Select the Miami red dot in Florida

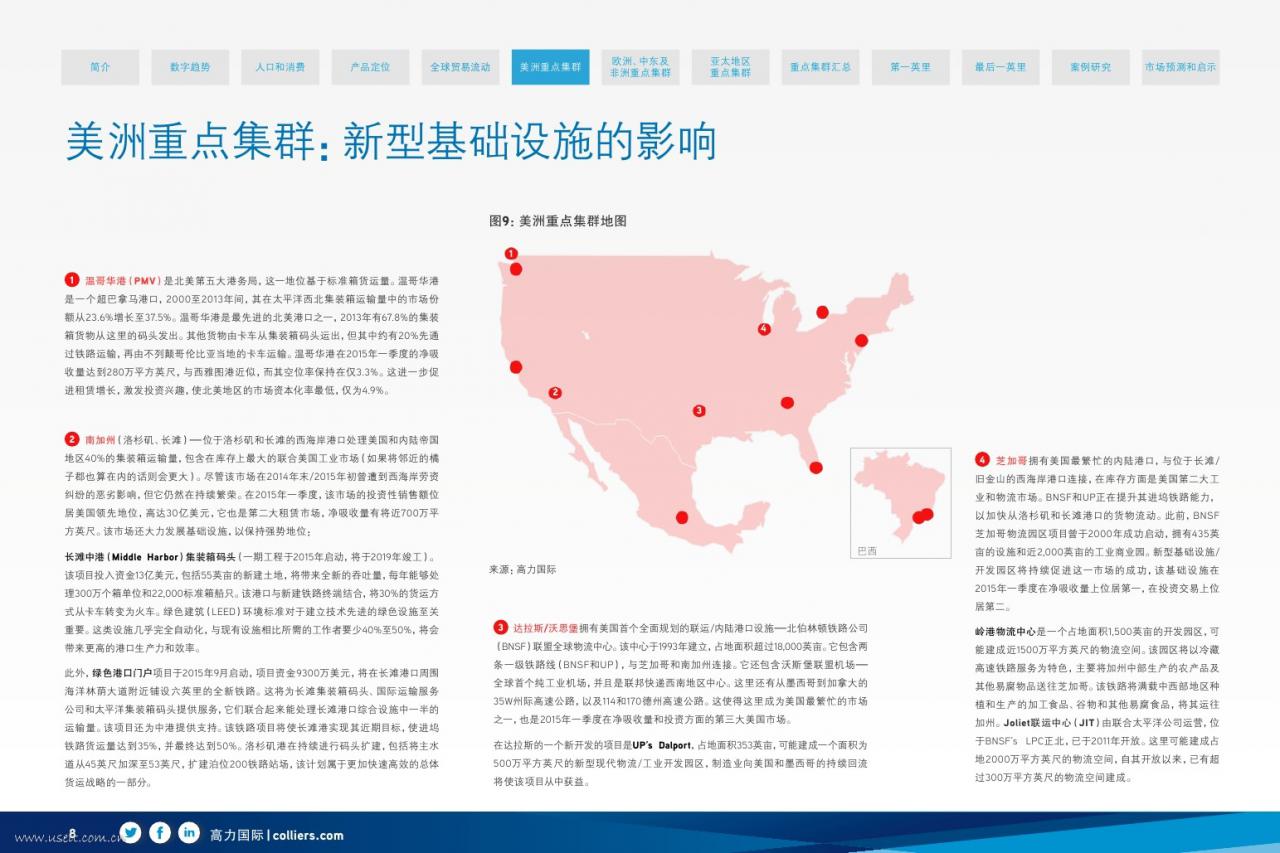coord(816,467)
